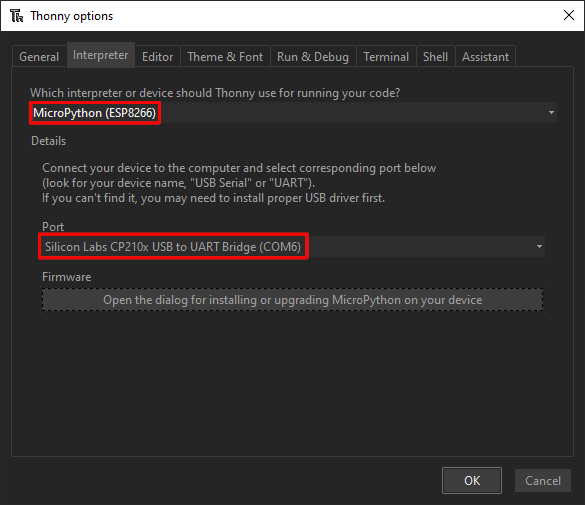Click the Thonny logo icon in title bar
Viewport: 585px width, 505px height.
click(17, 16)
